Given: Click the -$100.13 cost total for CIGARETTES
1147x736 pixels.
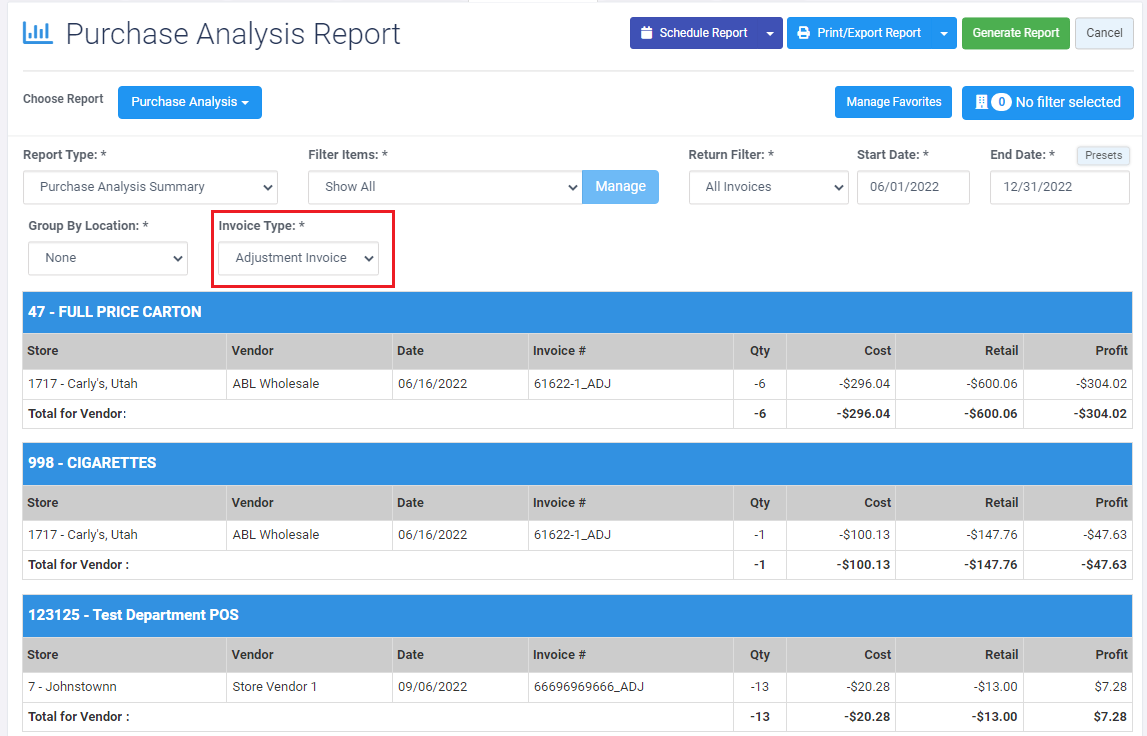Looking at the screenshot, I should (863, 565).
